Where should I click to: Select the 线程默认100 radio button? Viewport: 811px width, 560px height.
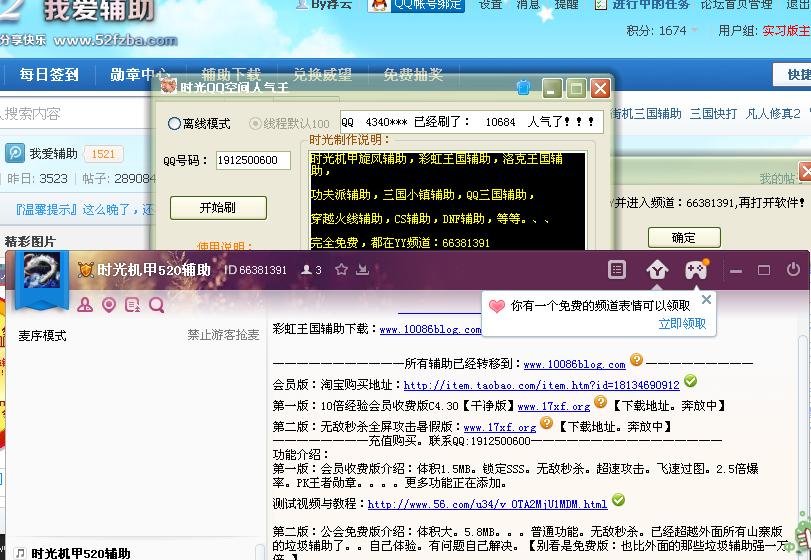coord(255,124)
